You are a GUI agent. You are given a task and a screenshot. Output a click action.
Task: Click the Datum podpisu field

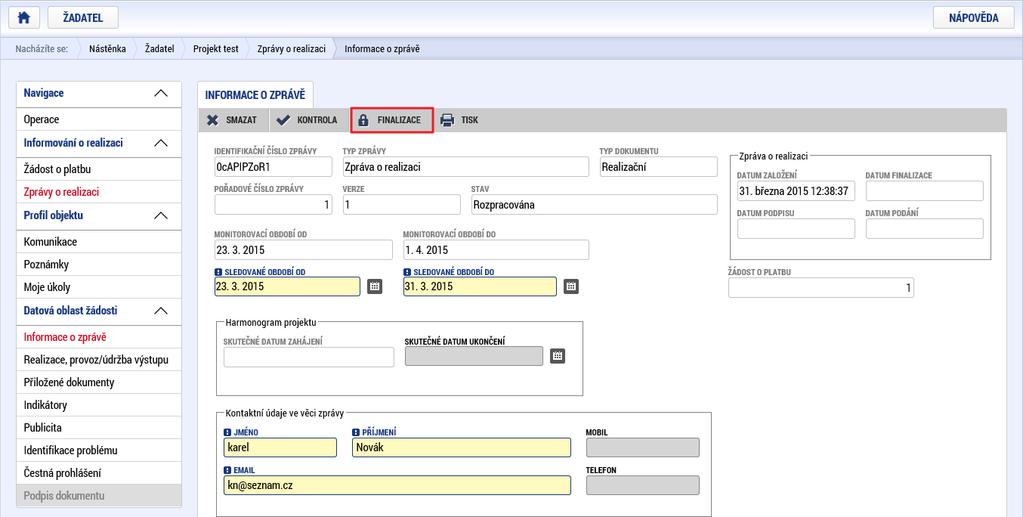(796, 228)
